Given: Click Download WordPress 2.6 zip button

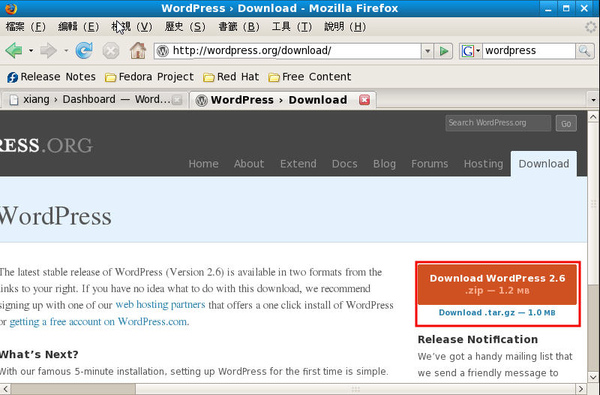Looking at the screenshot, I should [497, 284].
